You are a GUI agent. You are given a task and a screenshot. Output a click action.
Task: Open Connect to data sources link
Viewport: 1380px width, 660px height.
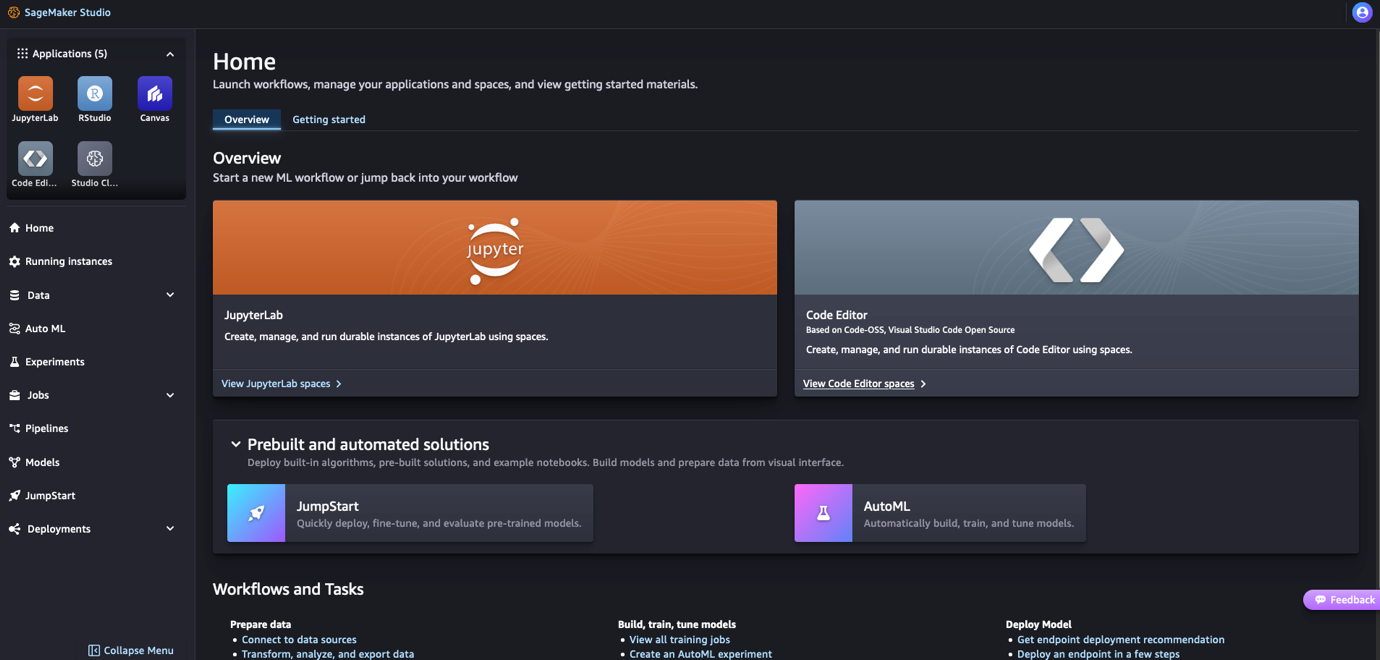[299, 640]
